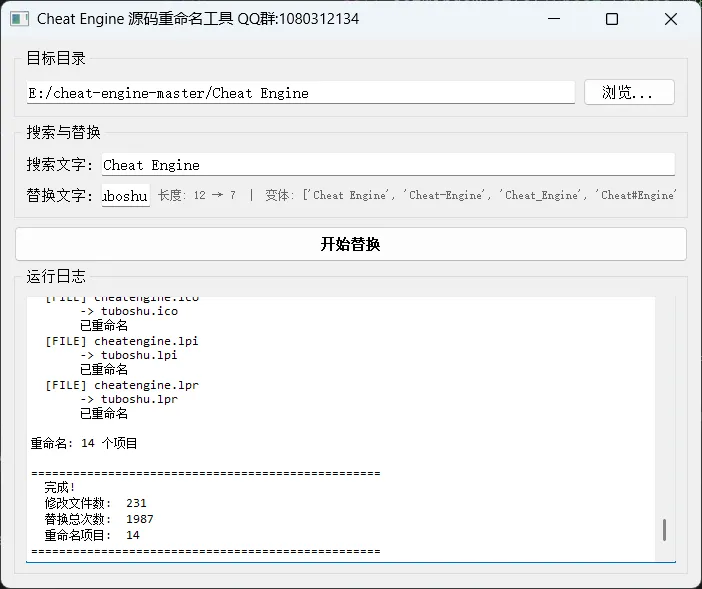Click the '长度: 12 → 7' info text
This screenshot has width=702, height=589.
pos(197,195)
